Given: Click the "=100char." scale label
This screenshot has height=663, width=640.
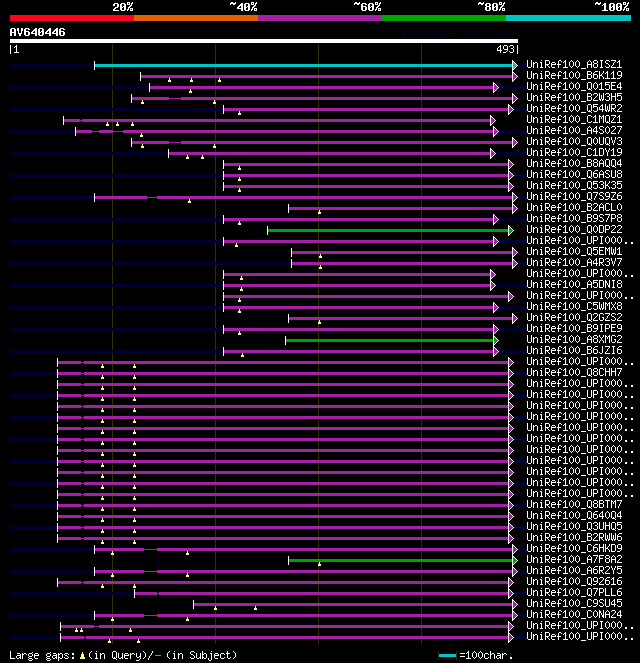Looking at the screenshot, I should pyautogui.click(x=487, y=655).
